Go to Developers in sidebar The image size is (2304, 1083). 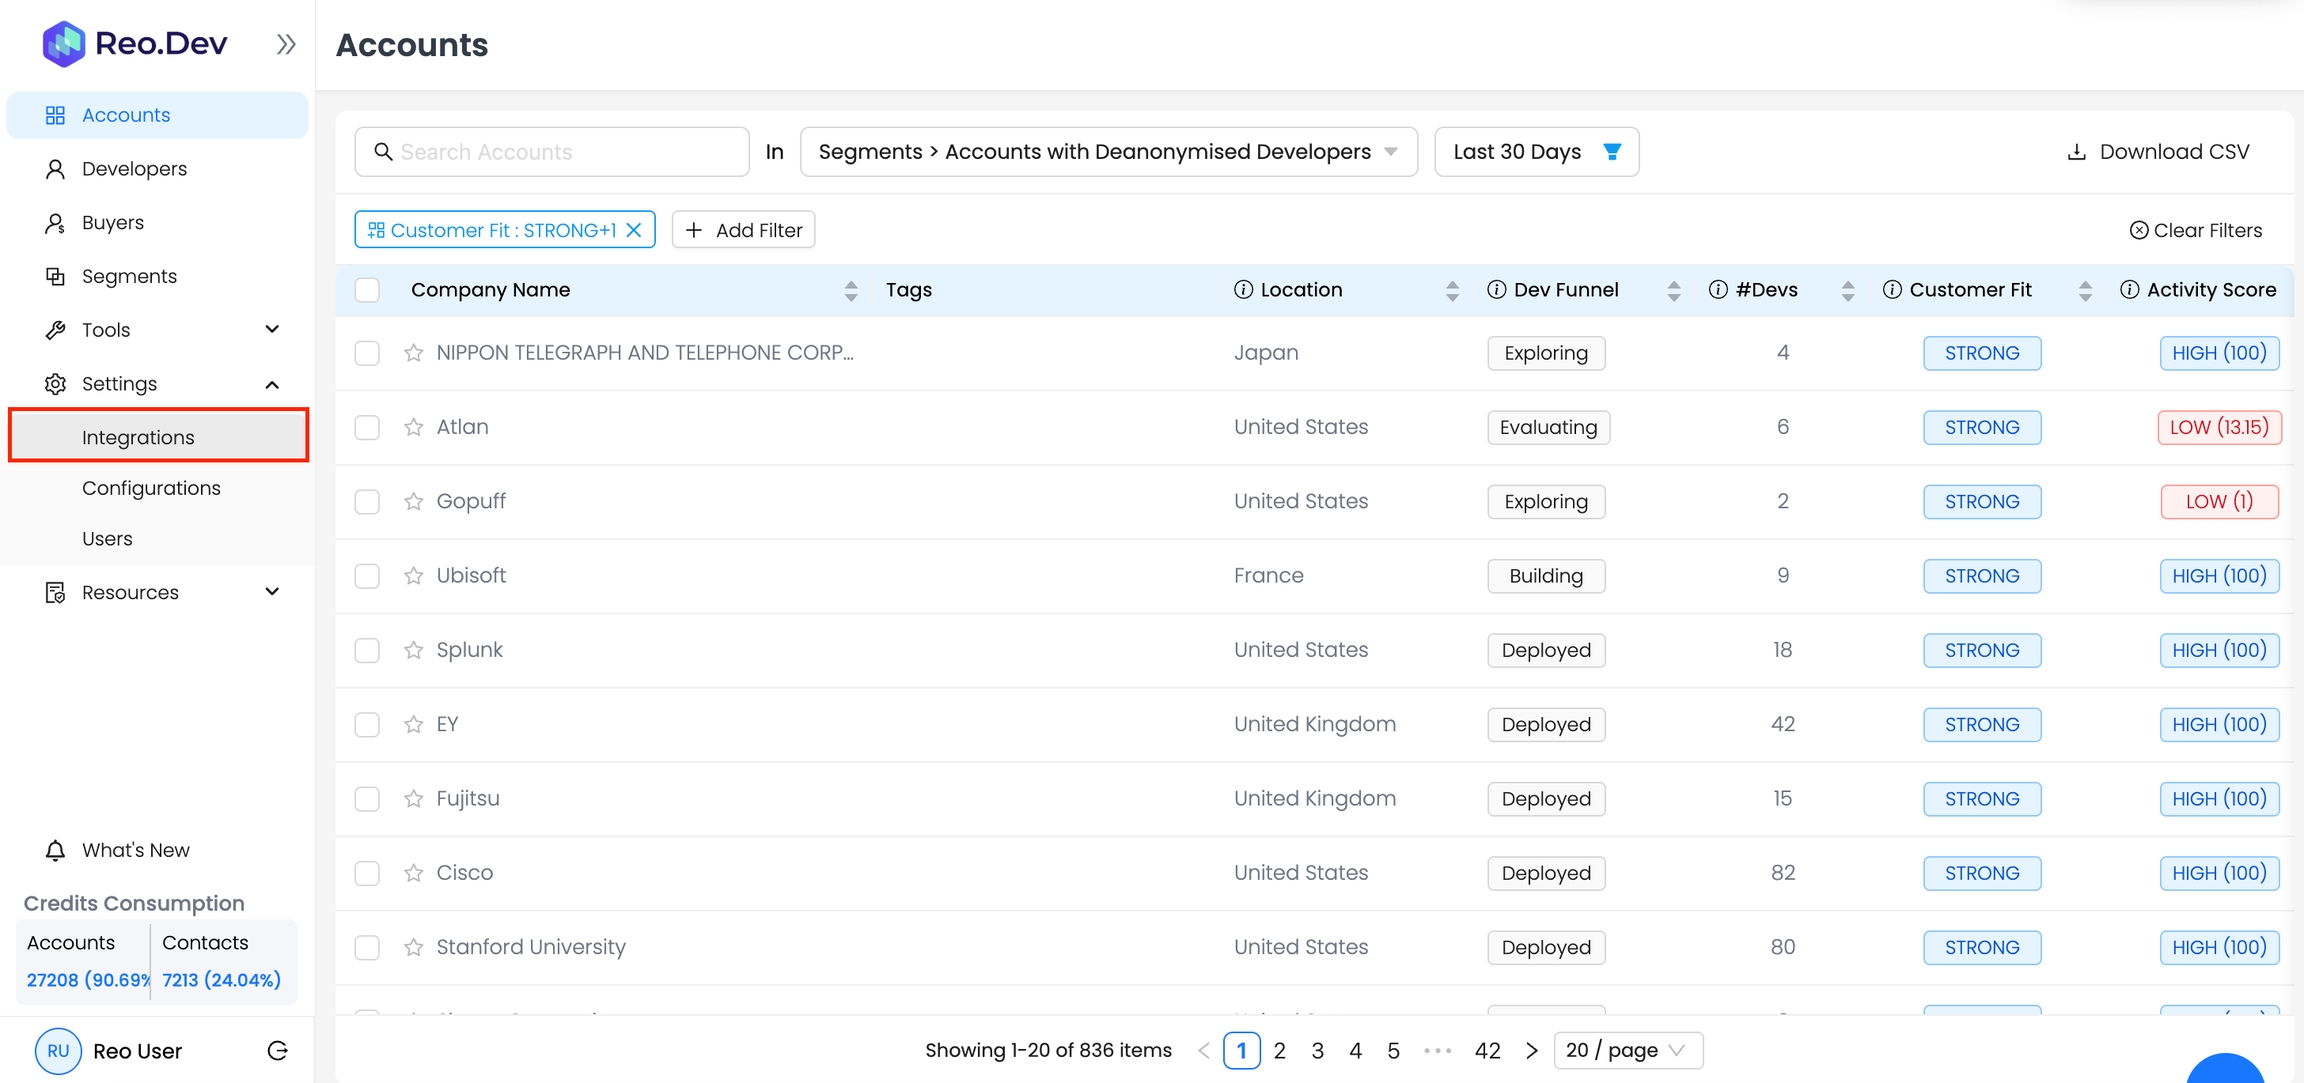(134, 169)
